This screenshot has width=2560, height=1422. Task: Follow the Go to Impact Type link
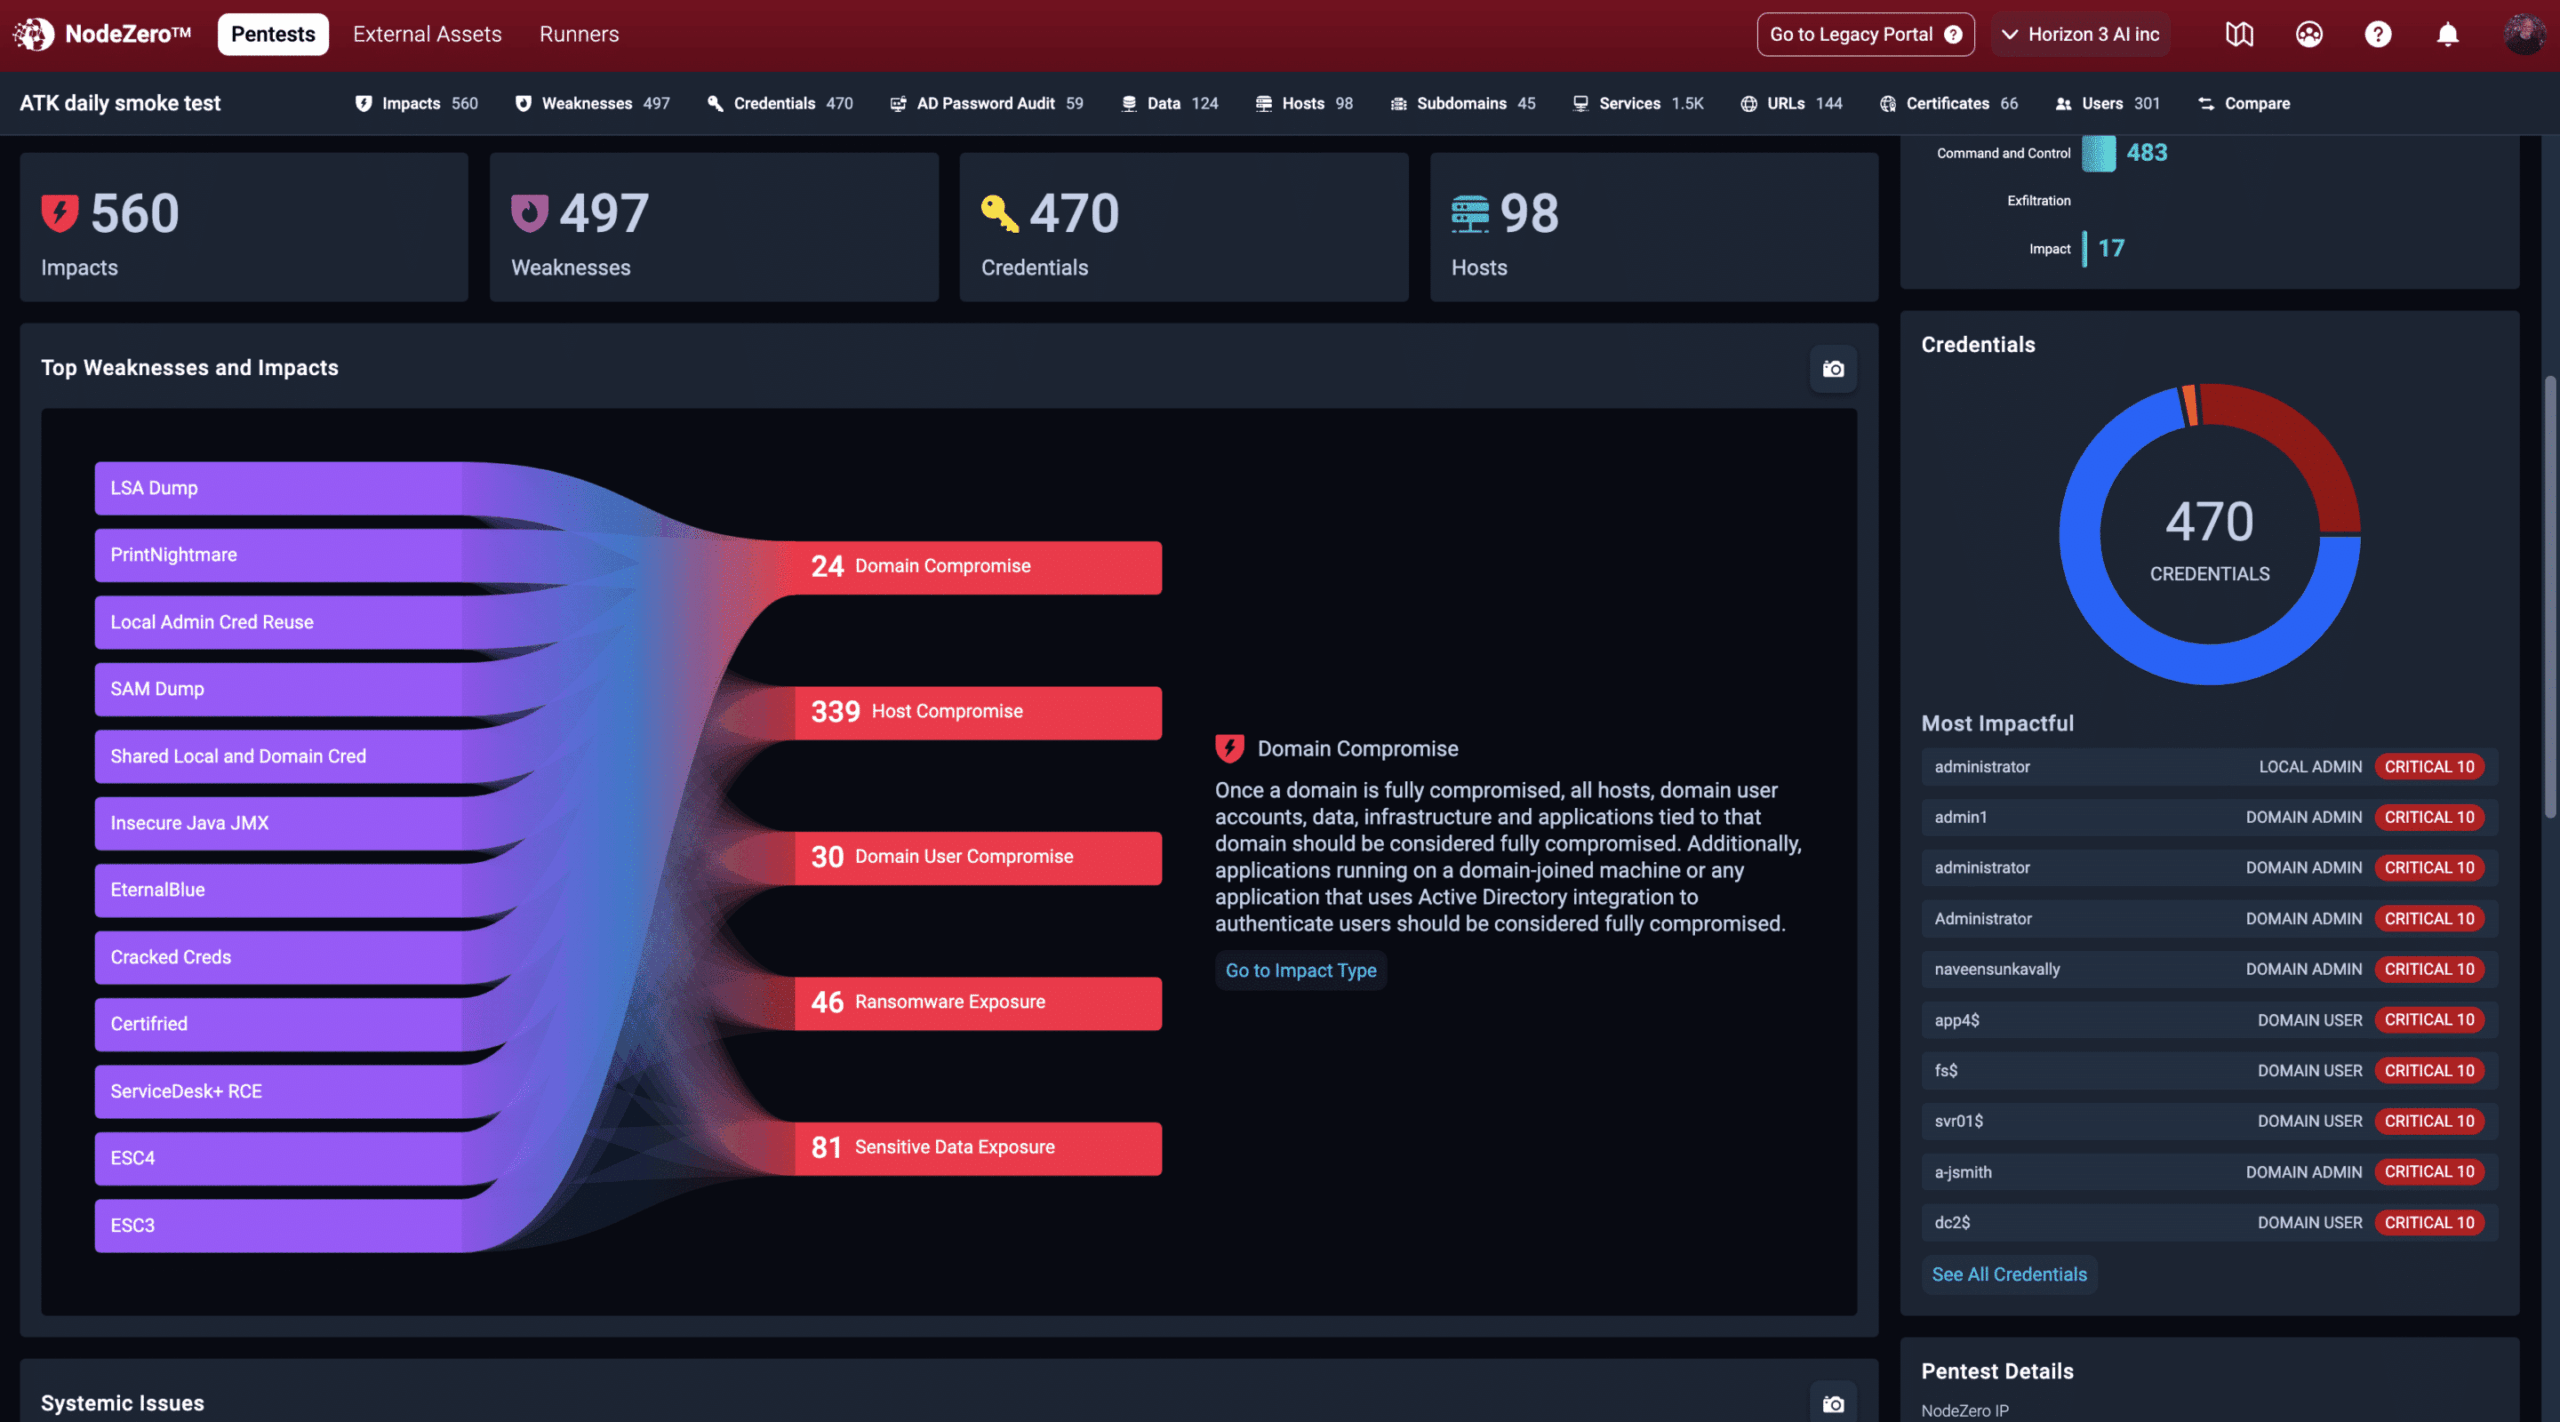click(1300, 970)
